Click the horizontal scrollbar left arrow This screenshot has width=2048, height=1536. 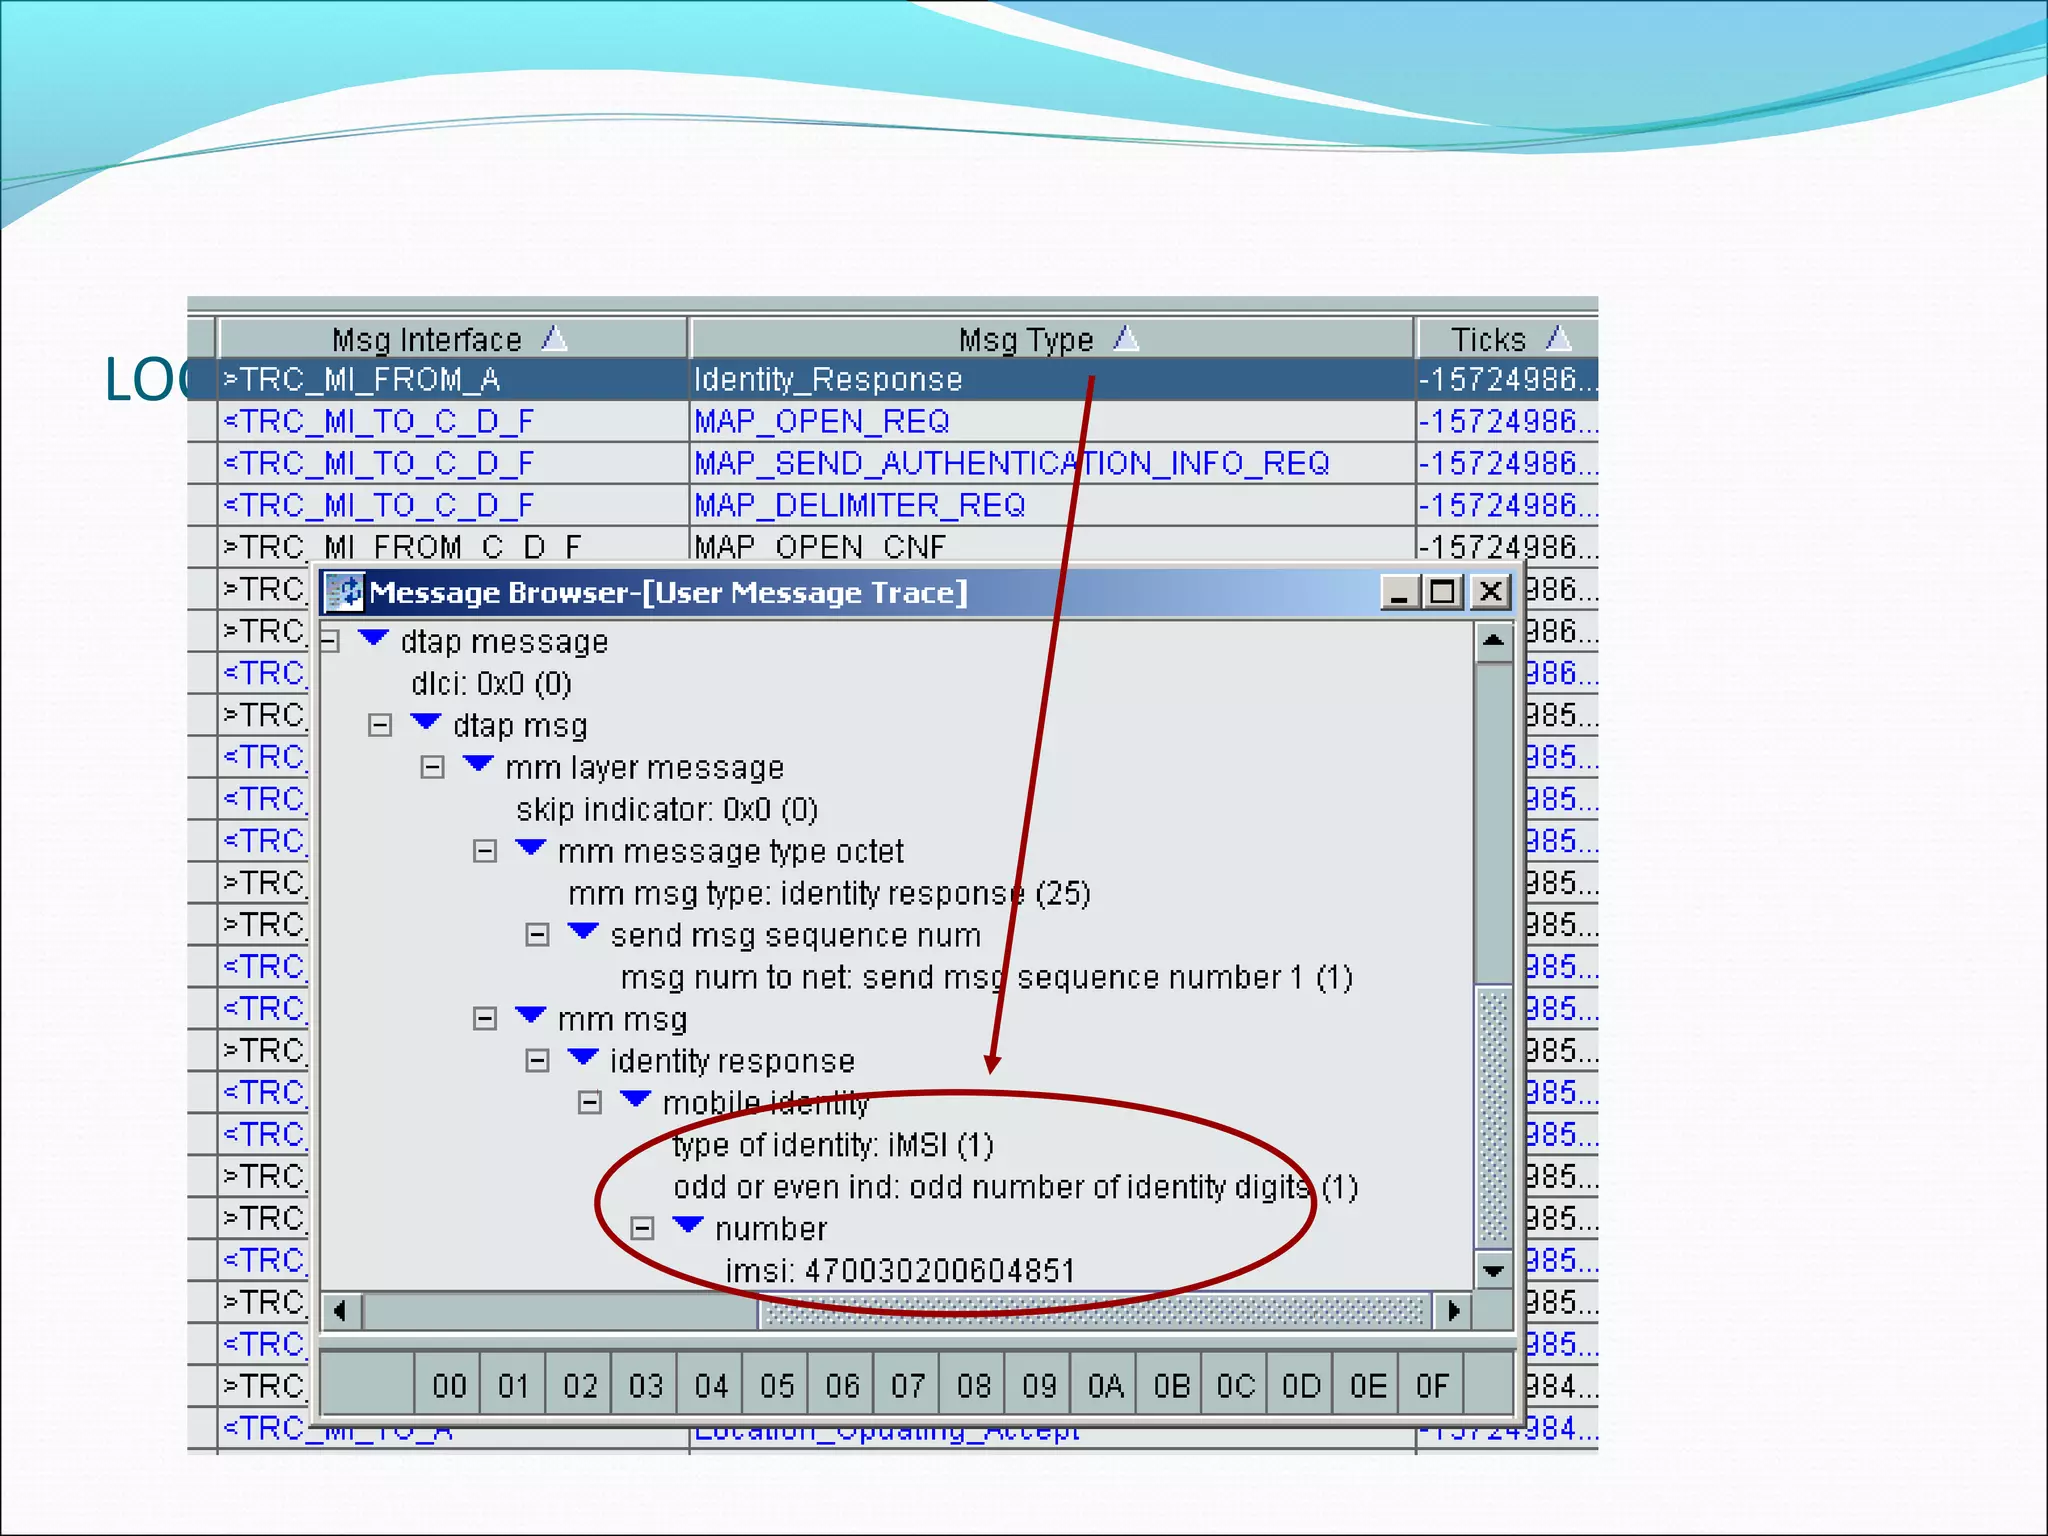click(x=341, y=1310)
